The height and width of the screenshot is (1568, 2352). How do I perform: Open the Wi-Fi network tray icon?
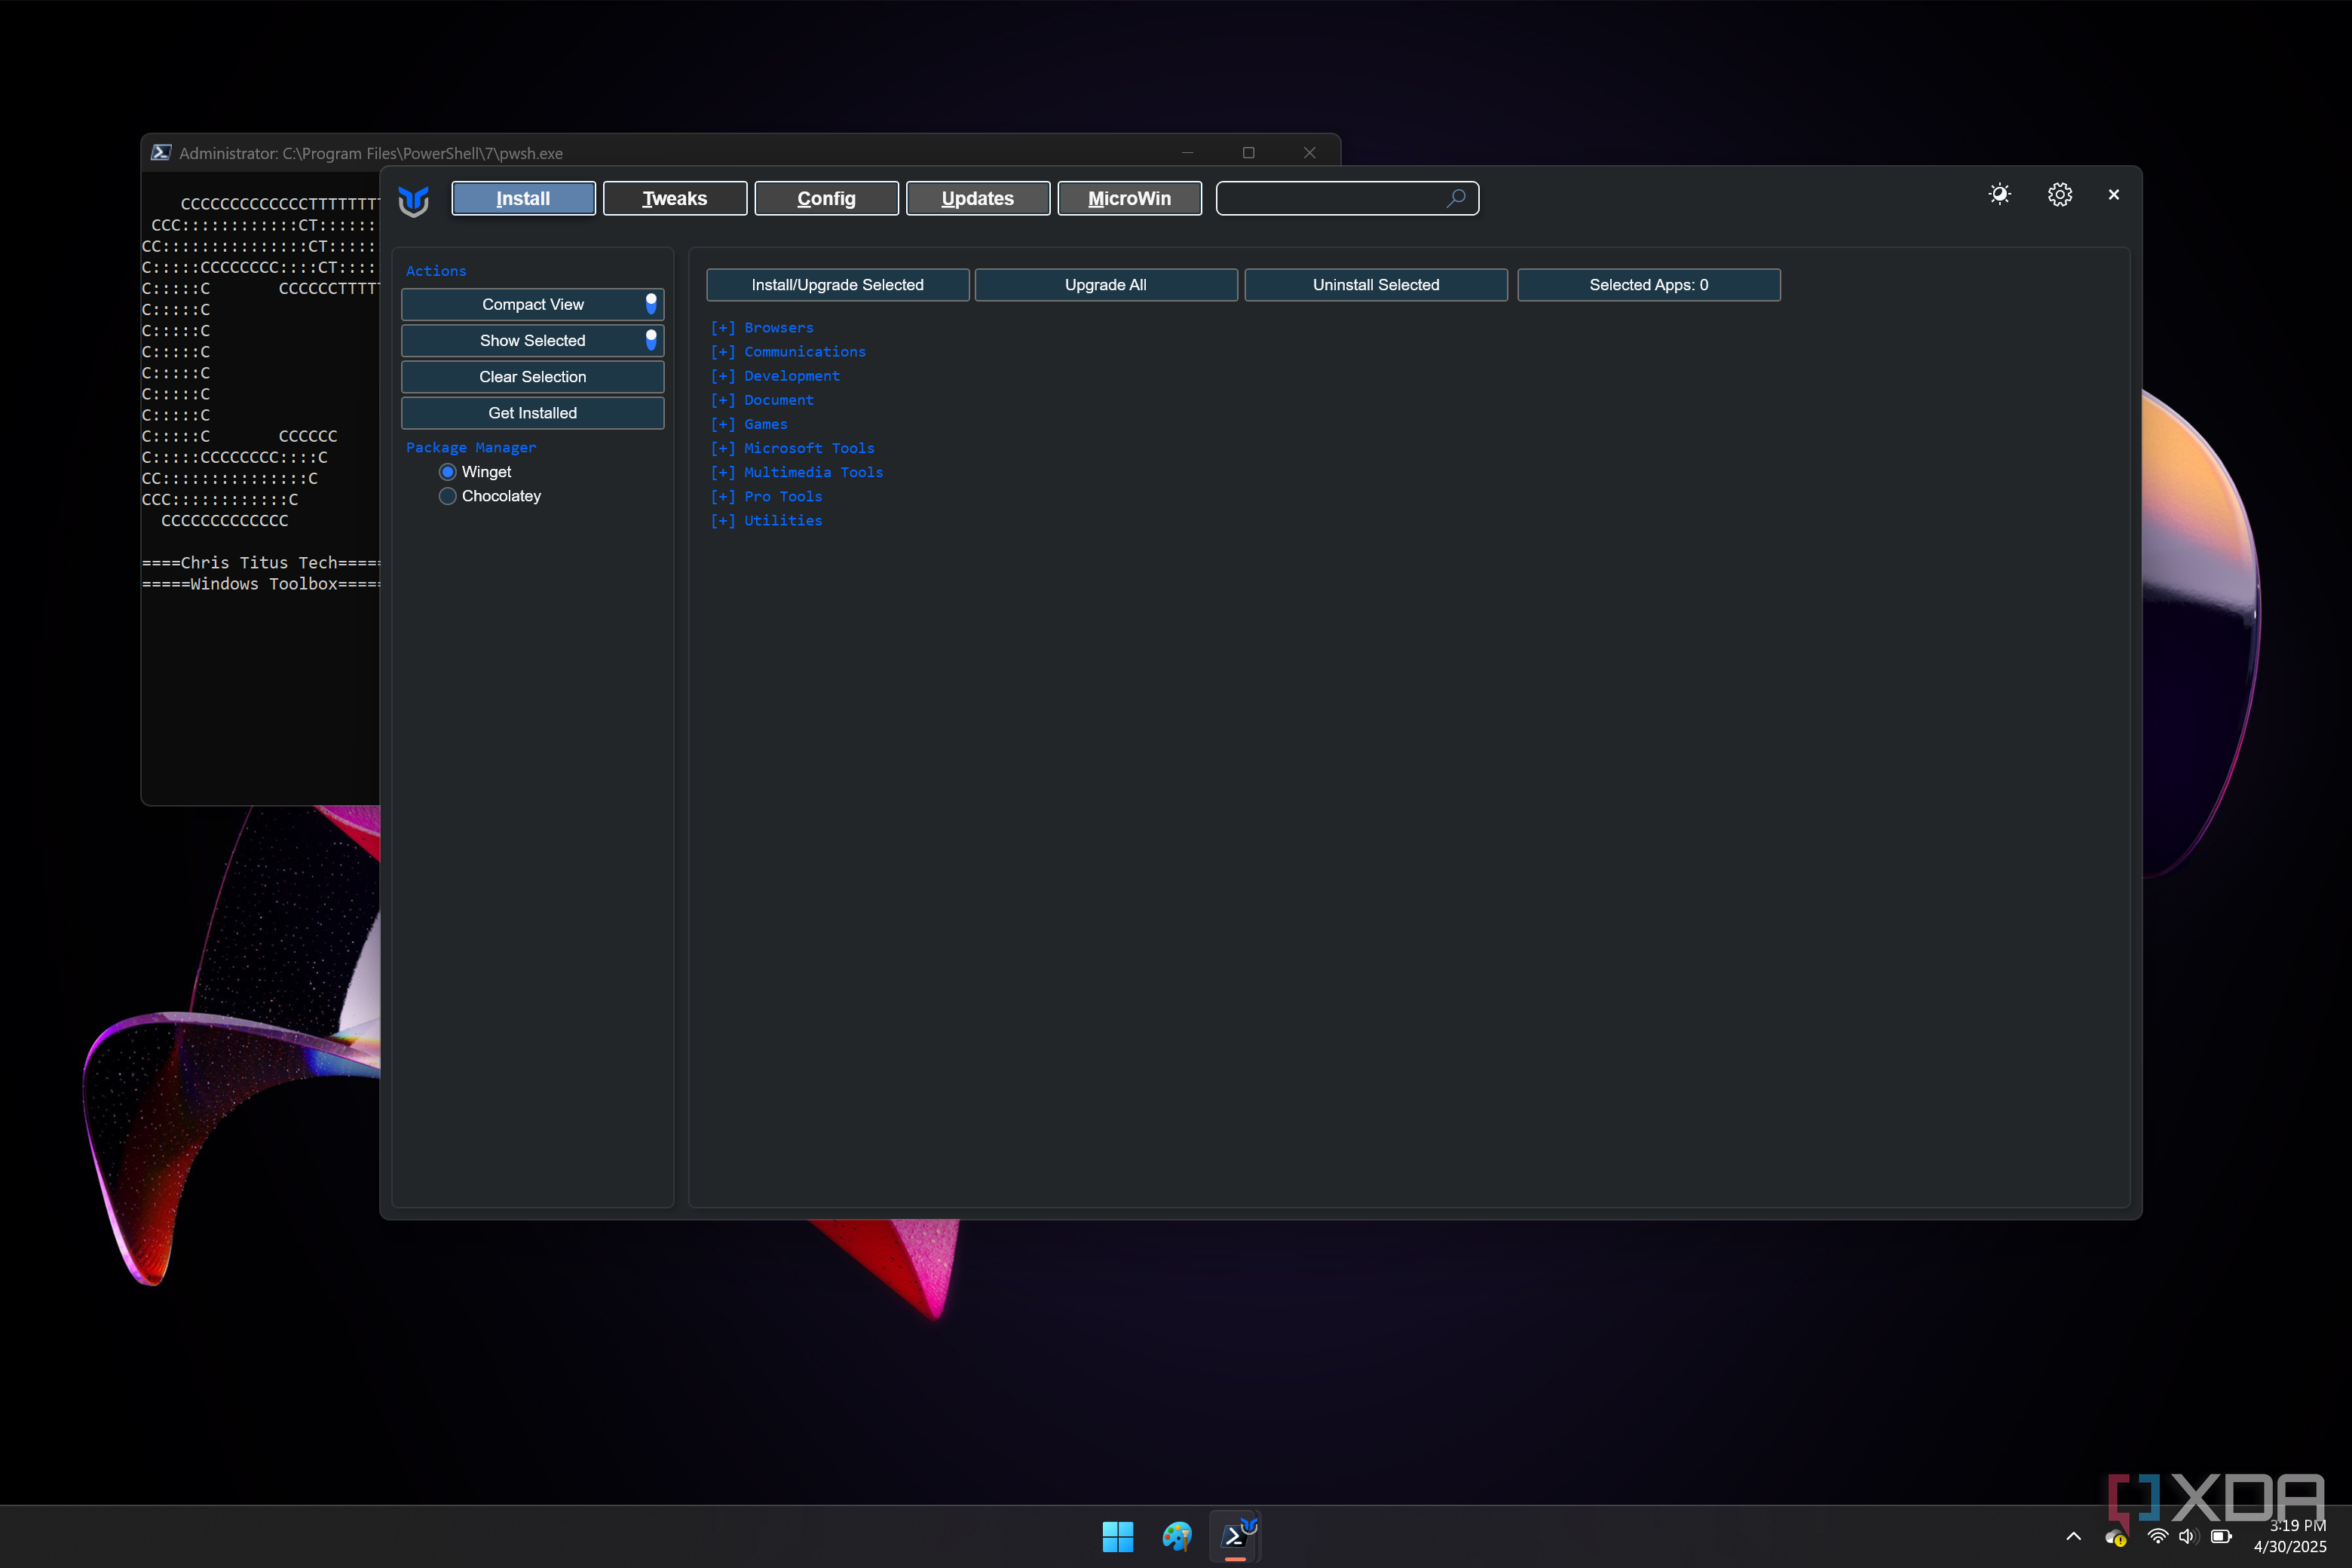tap(2157, 1536)
